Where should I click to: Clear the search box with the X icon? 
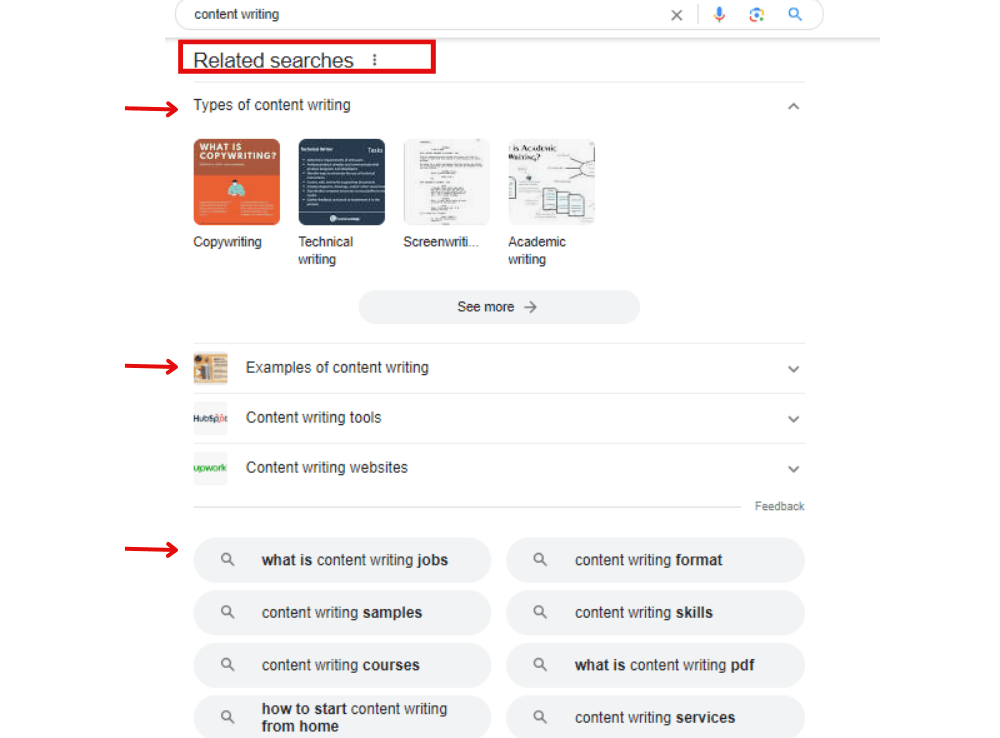point(677,15)
